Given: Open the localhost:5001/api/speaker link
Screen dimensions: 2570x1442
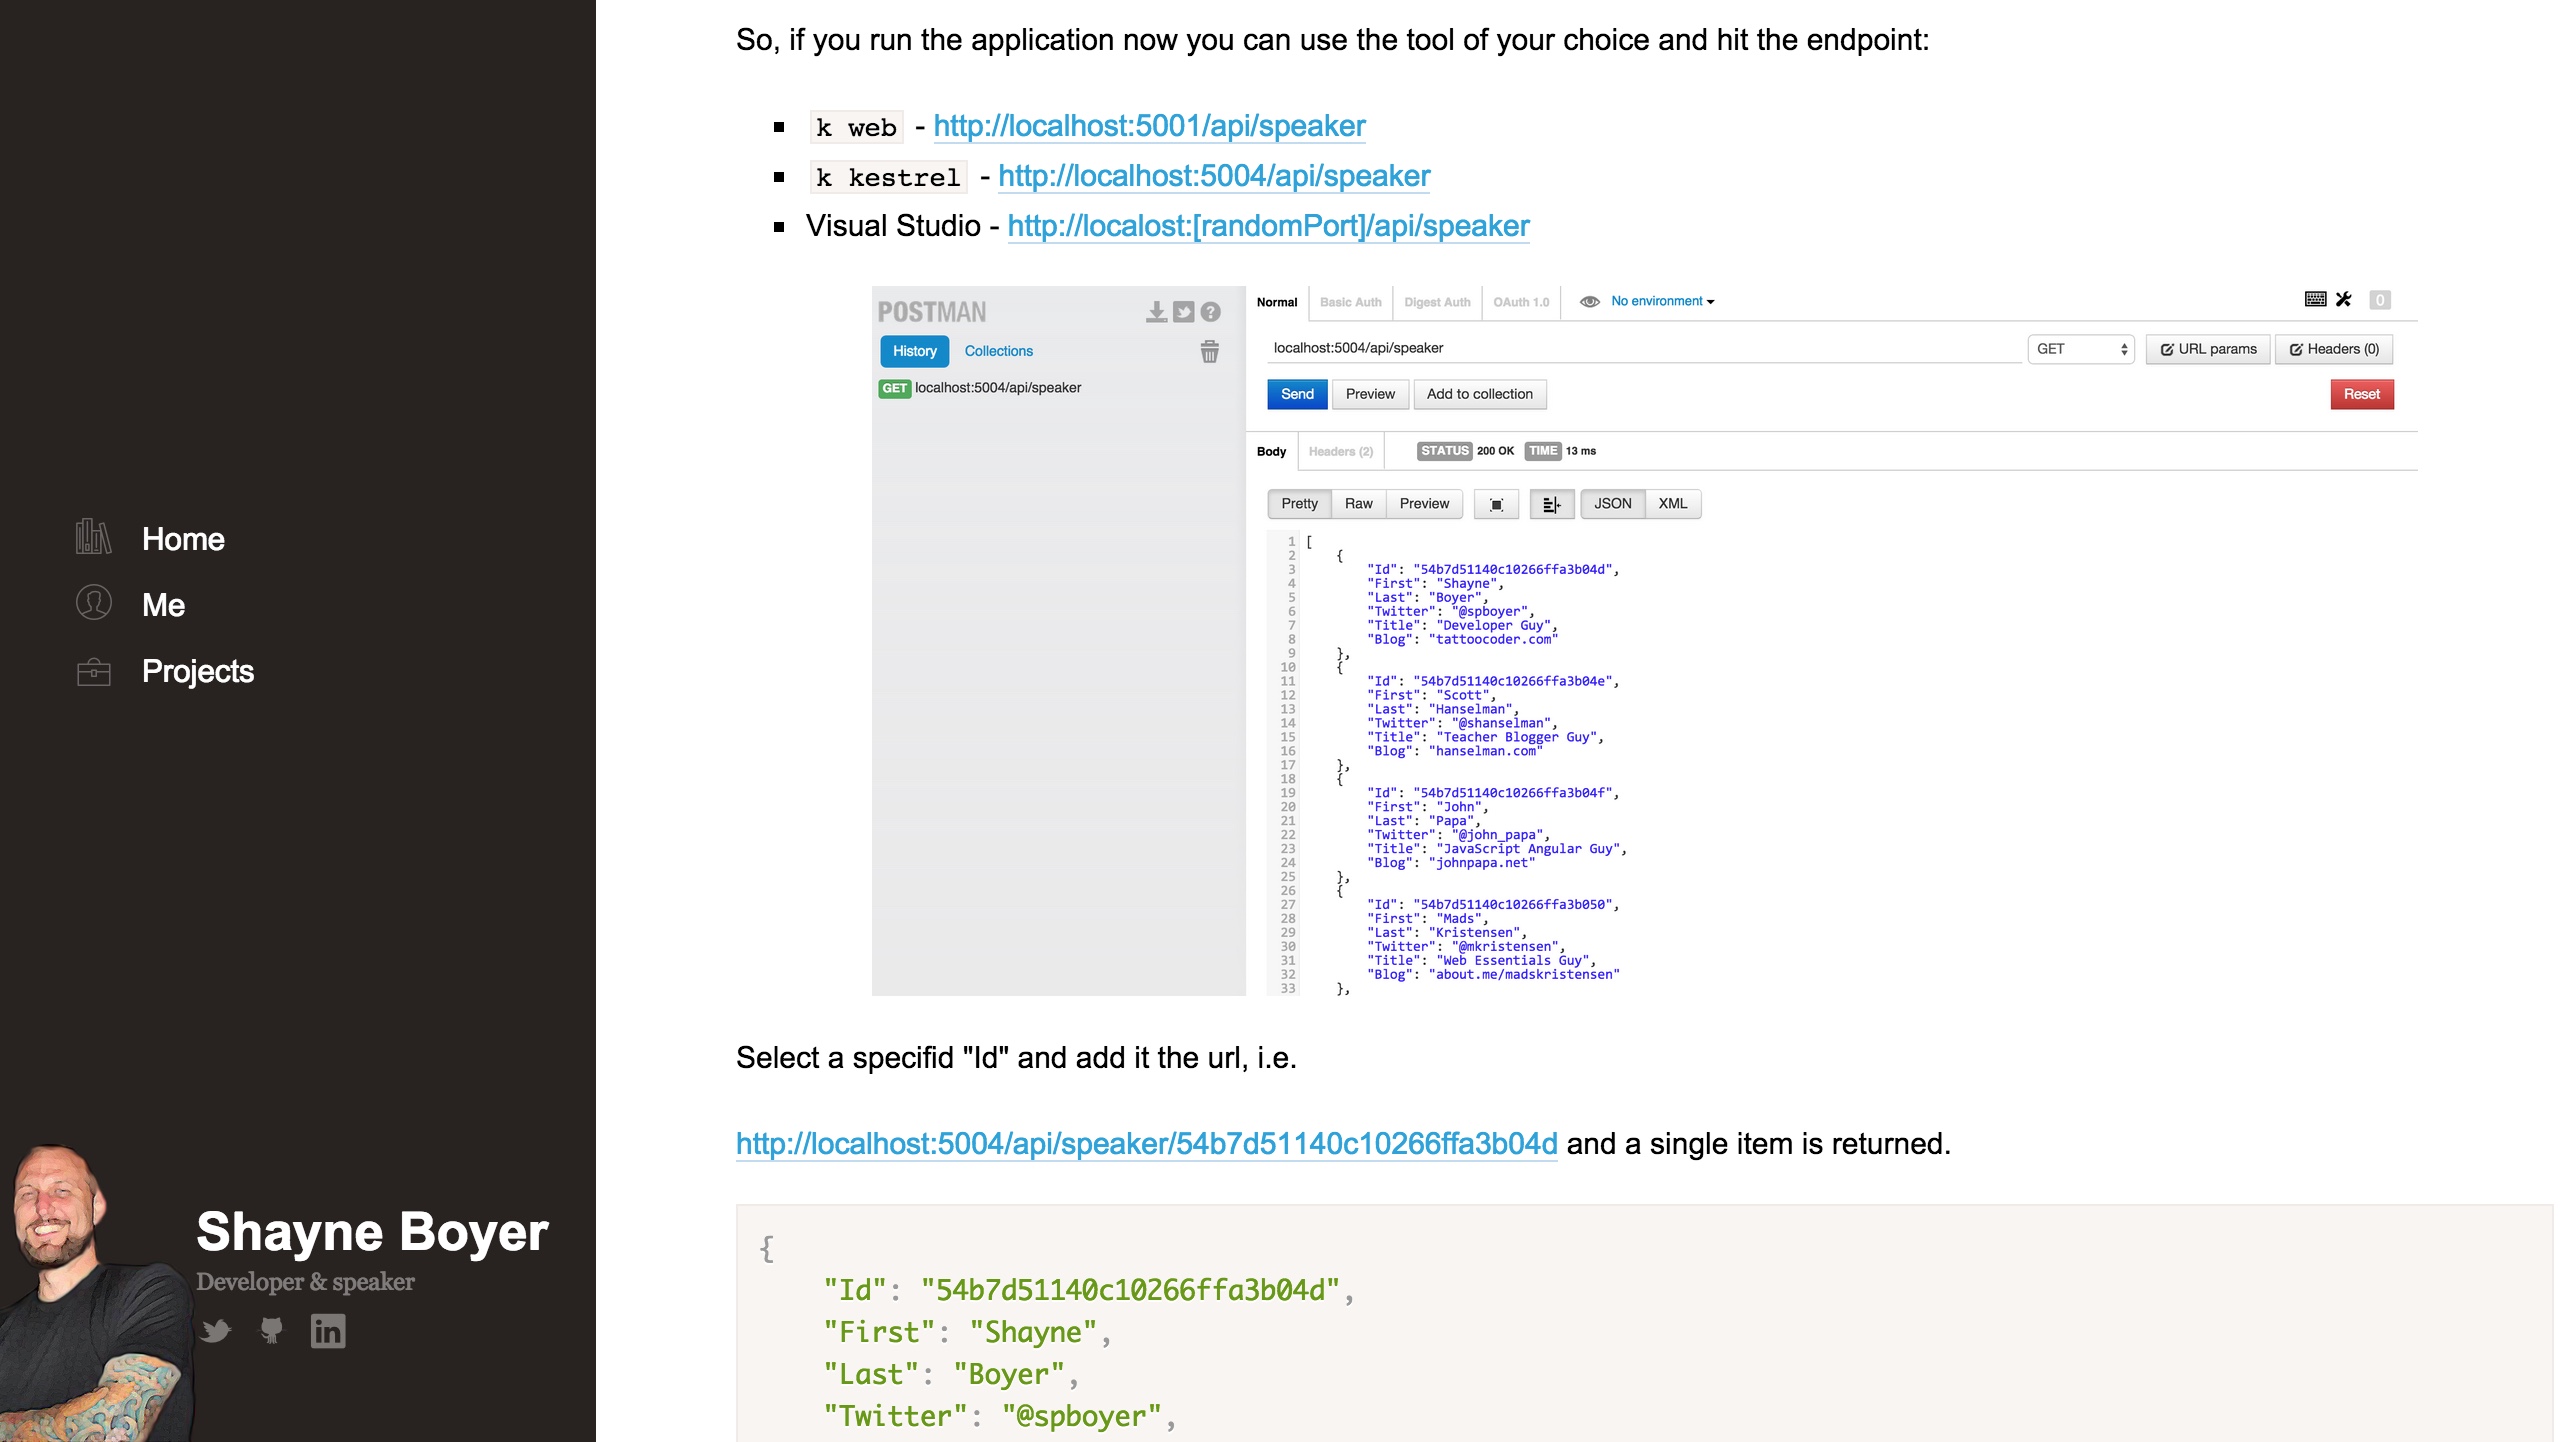Looking at the screenshot, I should [x=1149, y=126].
